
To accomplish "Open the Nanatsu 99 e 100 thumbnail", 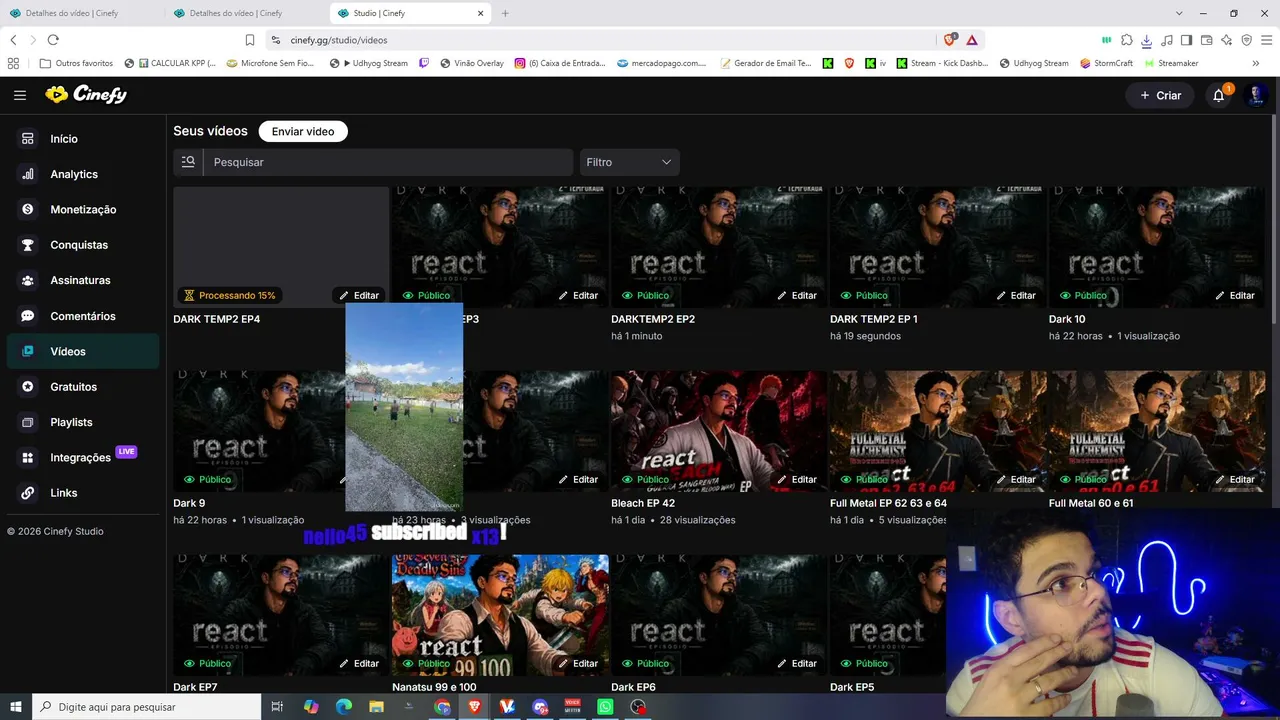I will tap(500, 615).
